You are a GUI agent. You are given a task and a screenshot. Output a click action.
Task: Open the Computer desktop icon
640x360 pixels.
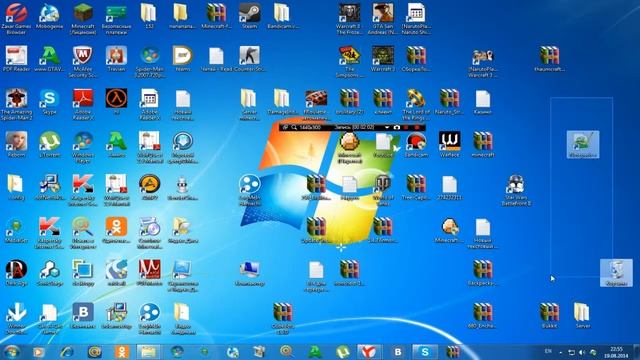(x=249, y=273)
